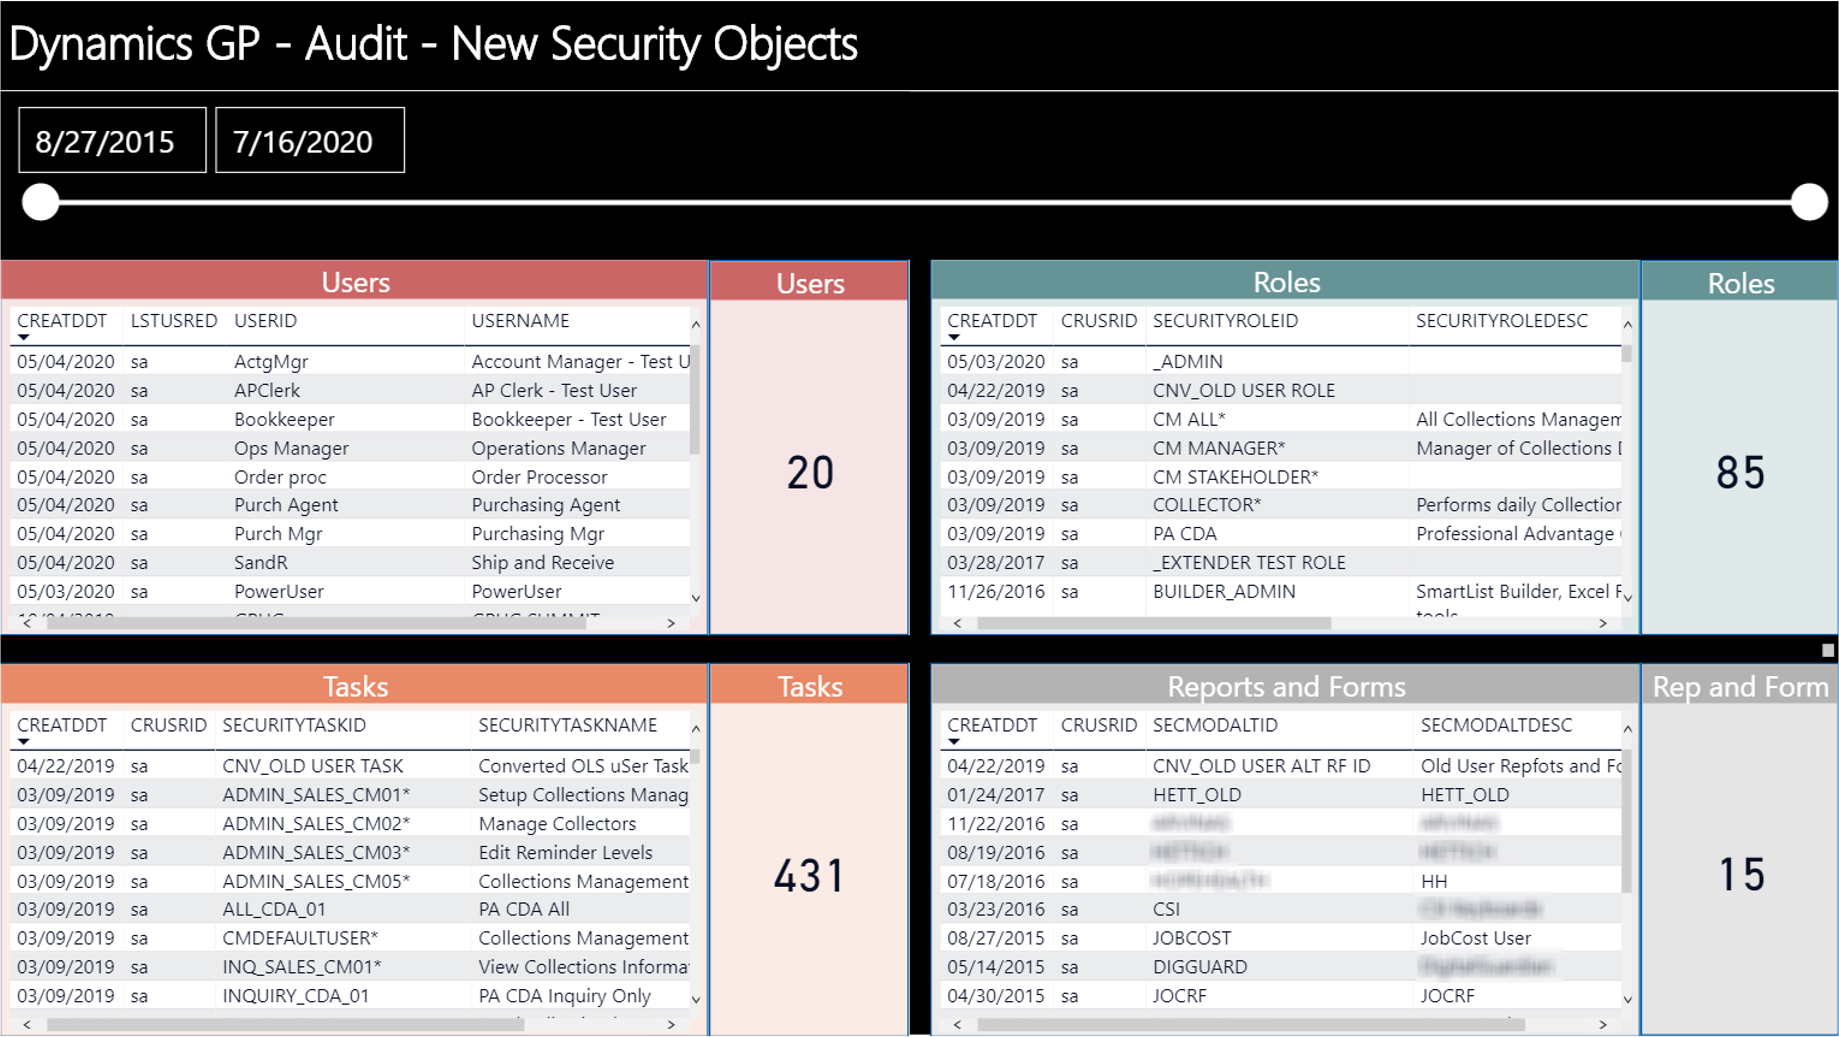This screenshot has width=1839, height=1037.
Task: Click the scroll up arrow in Roles table
Action: 1627,325
